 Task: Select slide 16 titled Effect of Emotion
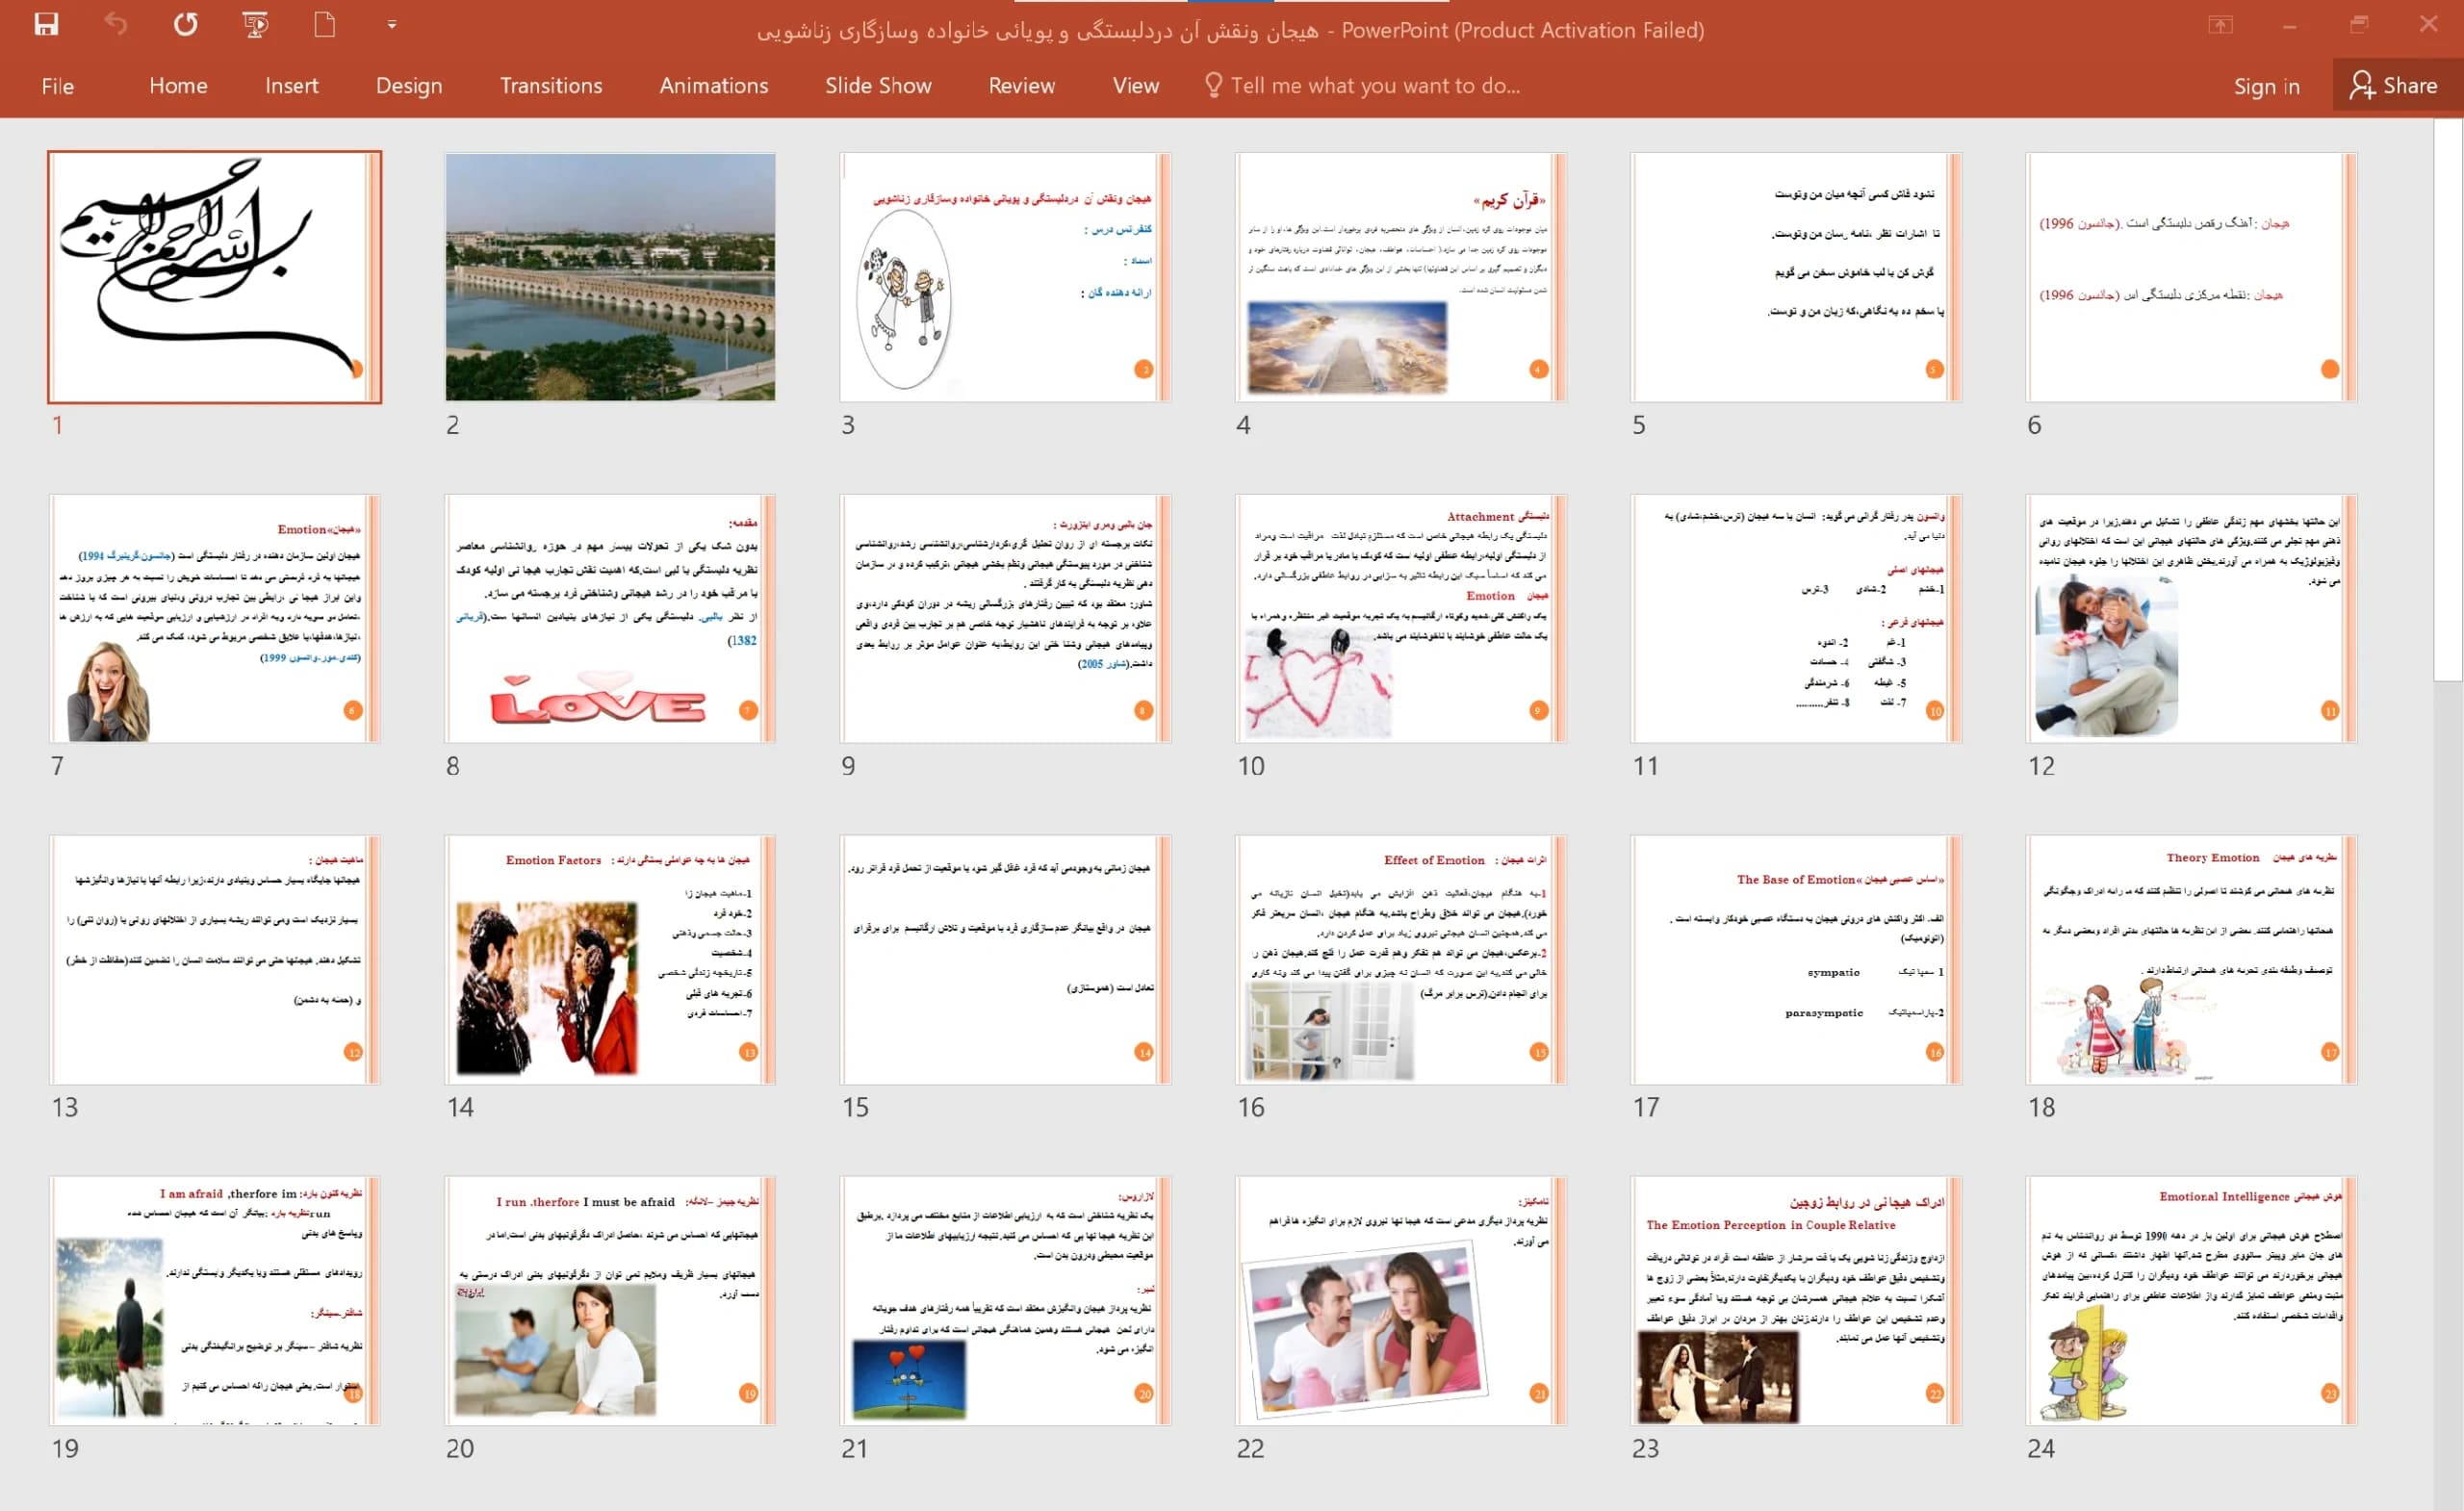pos(1400,960)
